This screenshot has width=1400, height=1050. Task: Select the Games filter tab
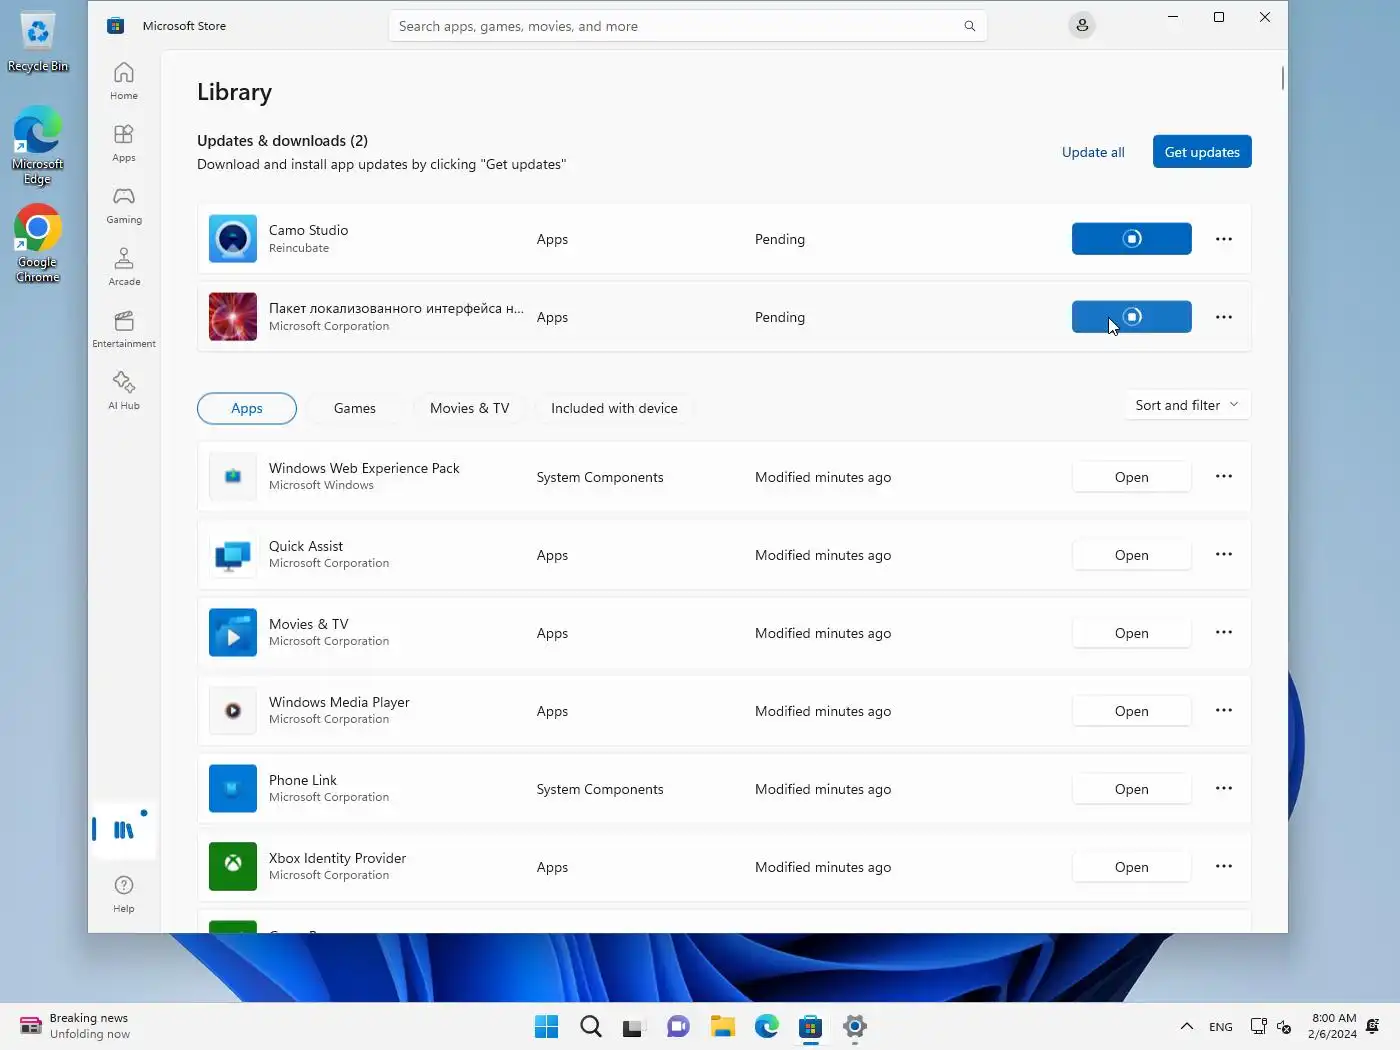pos(355,408)
